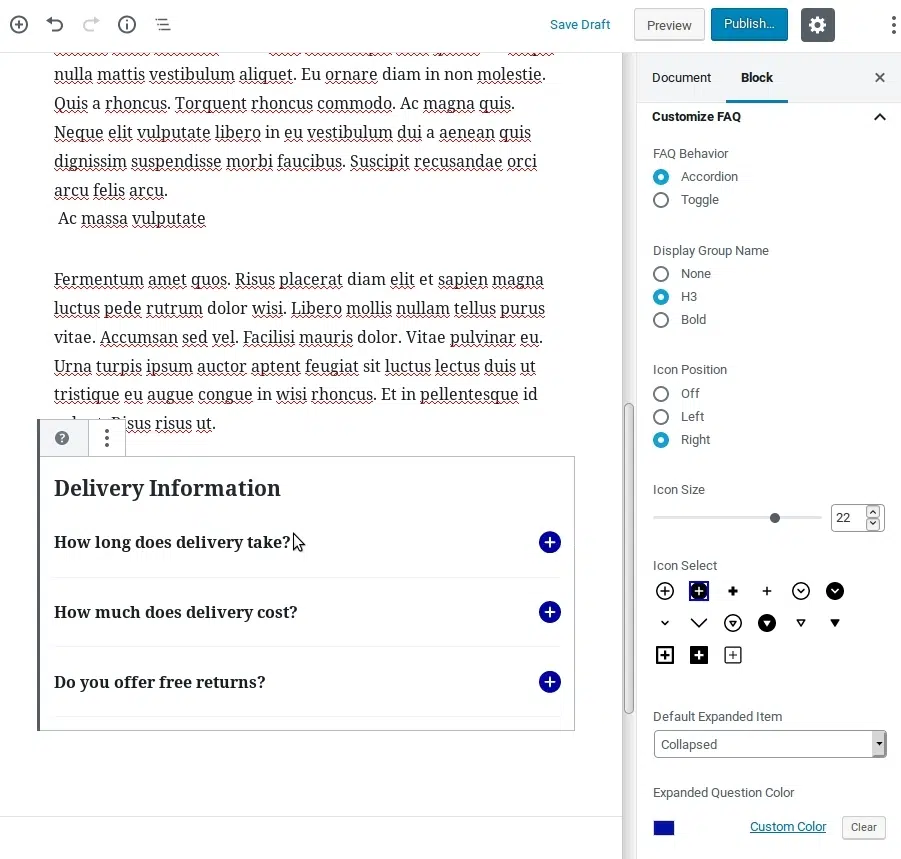The image size is (901, 859).
Task: Set Display Group Name to Bold
Action: tap(660, 320)
